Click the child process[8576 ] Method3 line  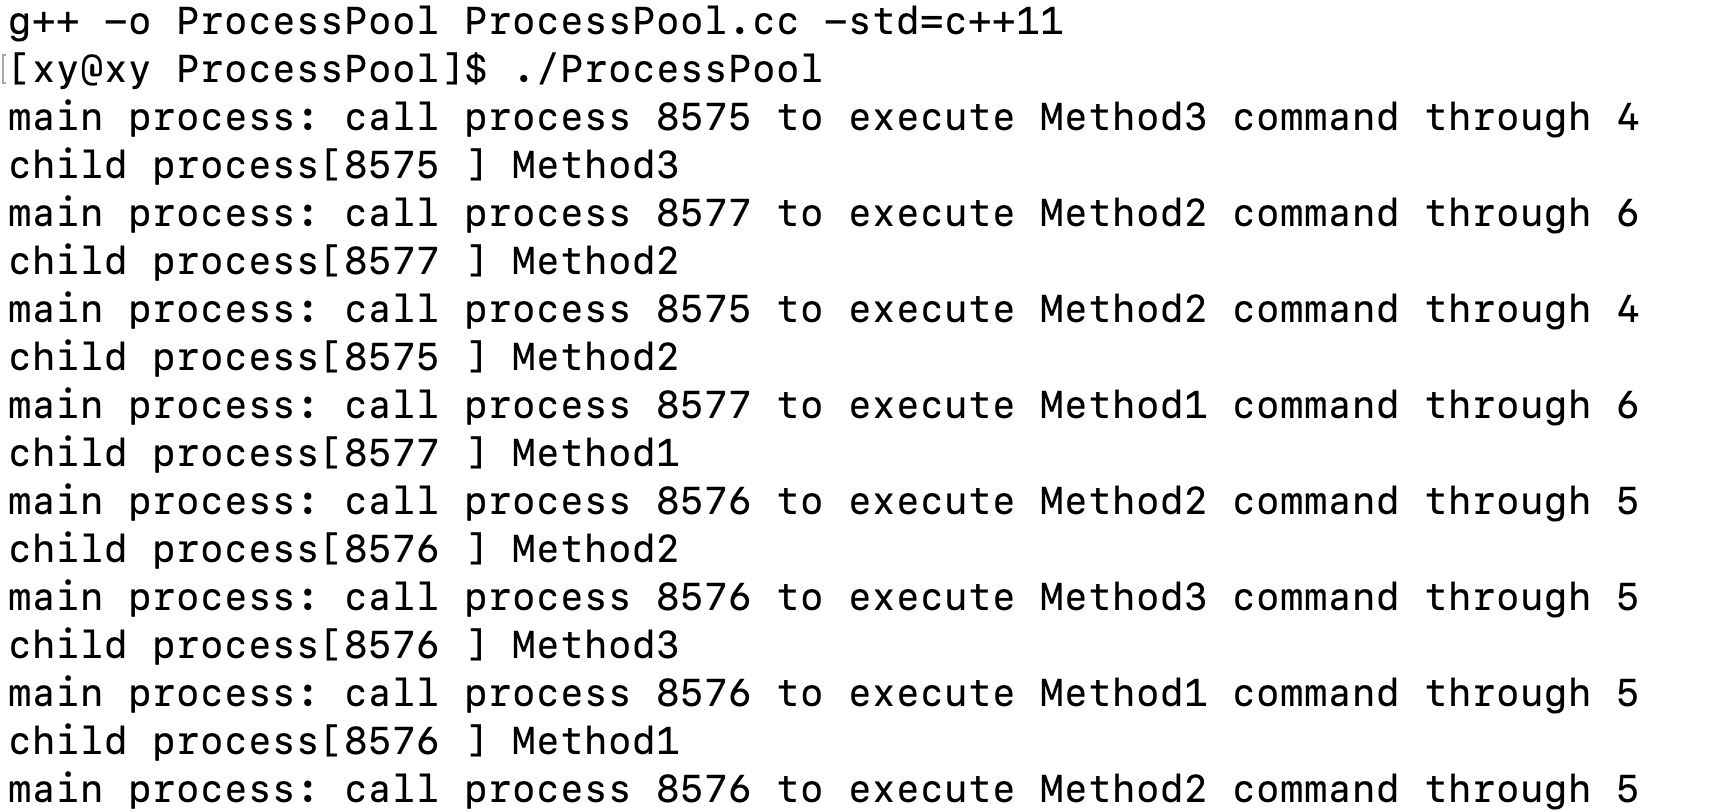(343, 645)
